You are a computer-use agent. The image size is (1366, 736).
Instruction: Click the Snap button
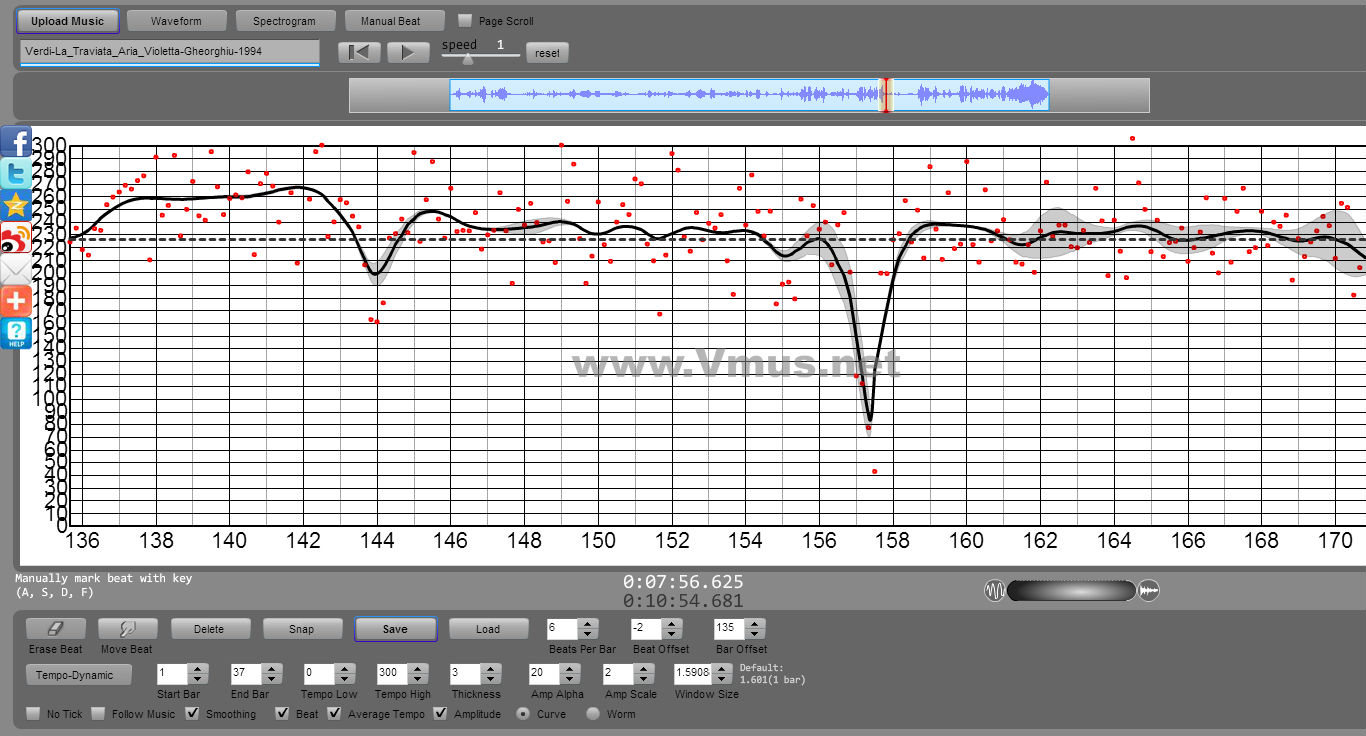click(x=301, y=629)
